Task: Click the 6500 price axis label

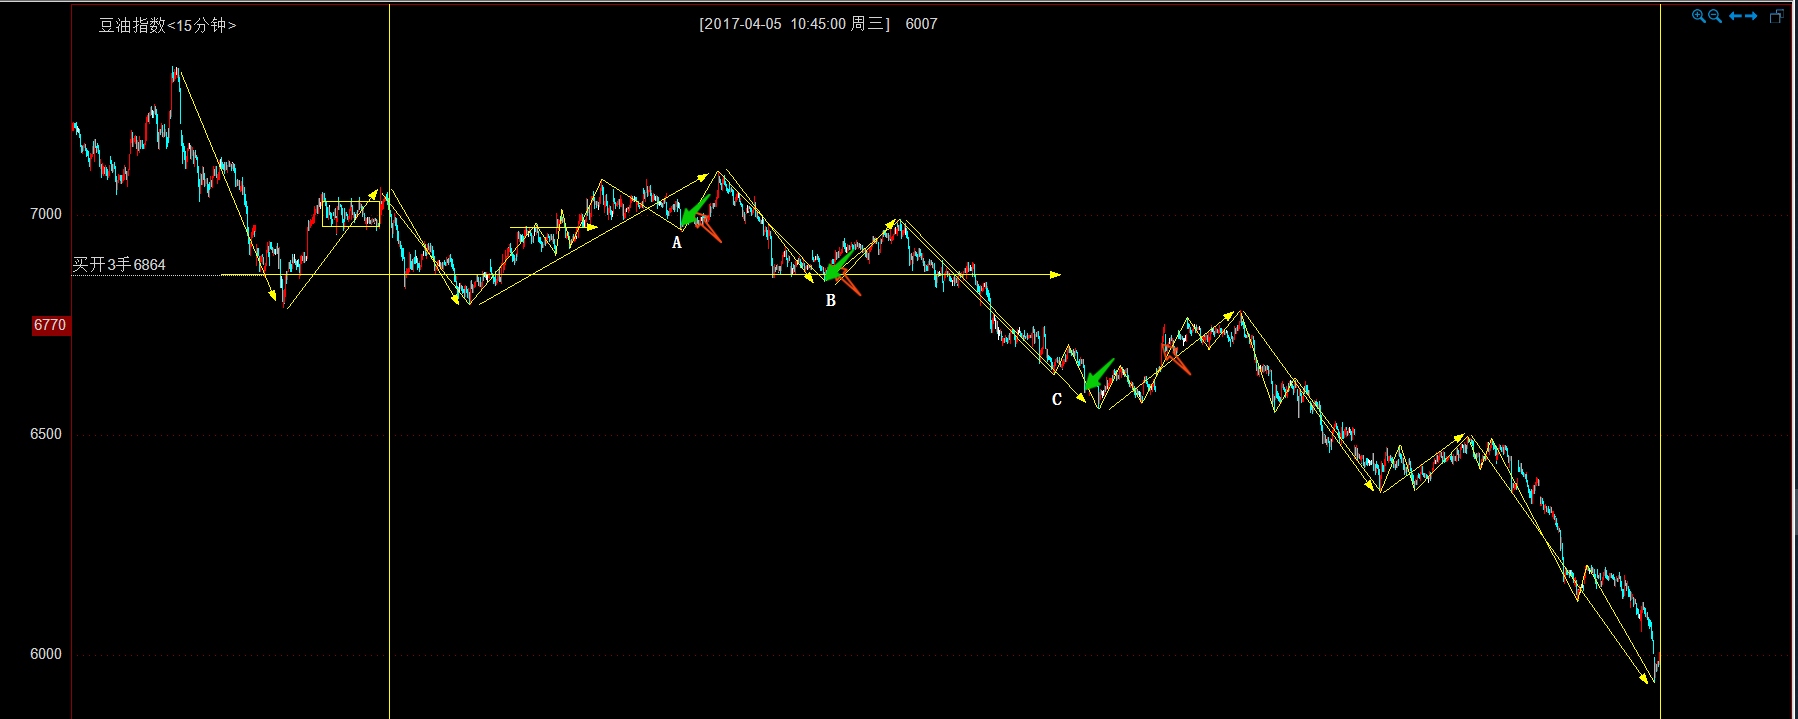Action: click(x=46, y=434)
